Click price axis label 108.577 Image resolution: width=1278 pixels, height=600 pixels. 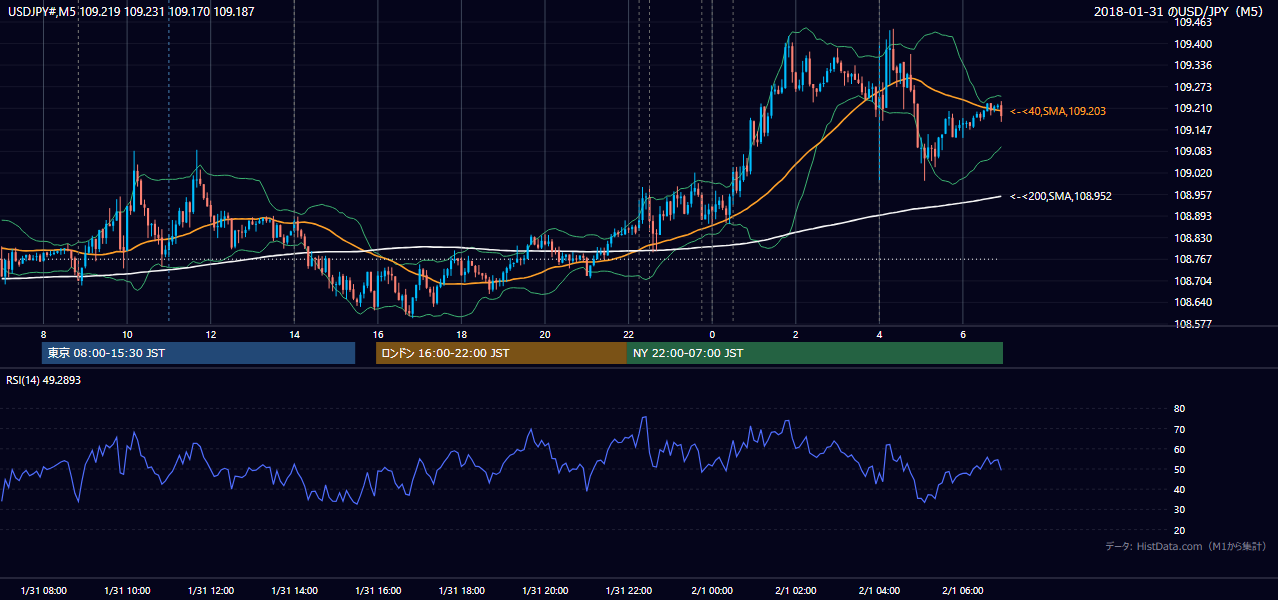[x=1194, y=324]
